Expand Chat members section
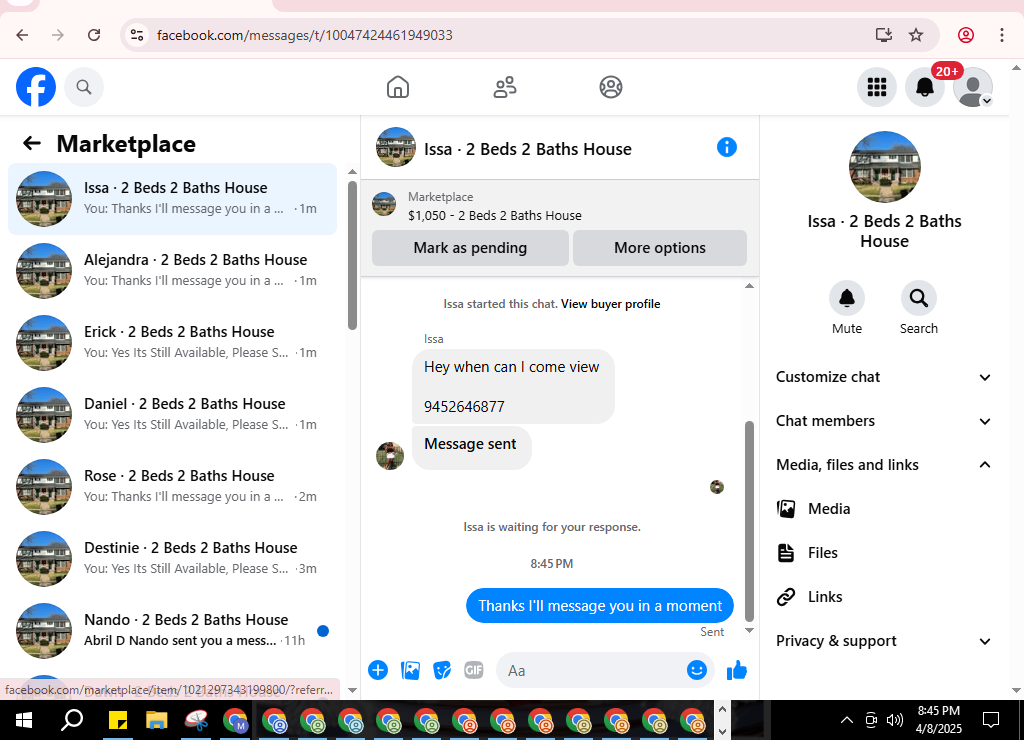This screenshot has width=1024, height=740. pos(884,421)
